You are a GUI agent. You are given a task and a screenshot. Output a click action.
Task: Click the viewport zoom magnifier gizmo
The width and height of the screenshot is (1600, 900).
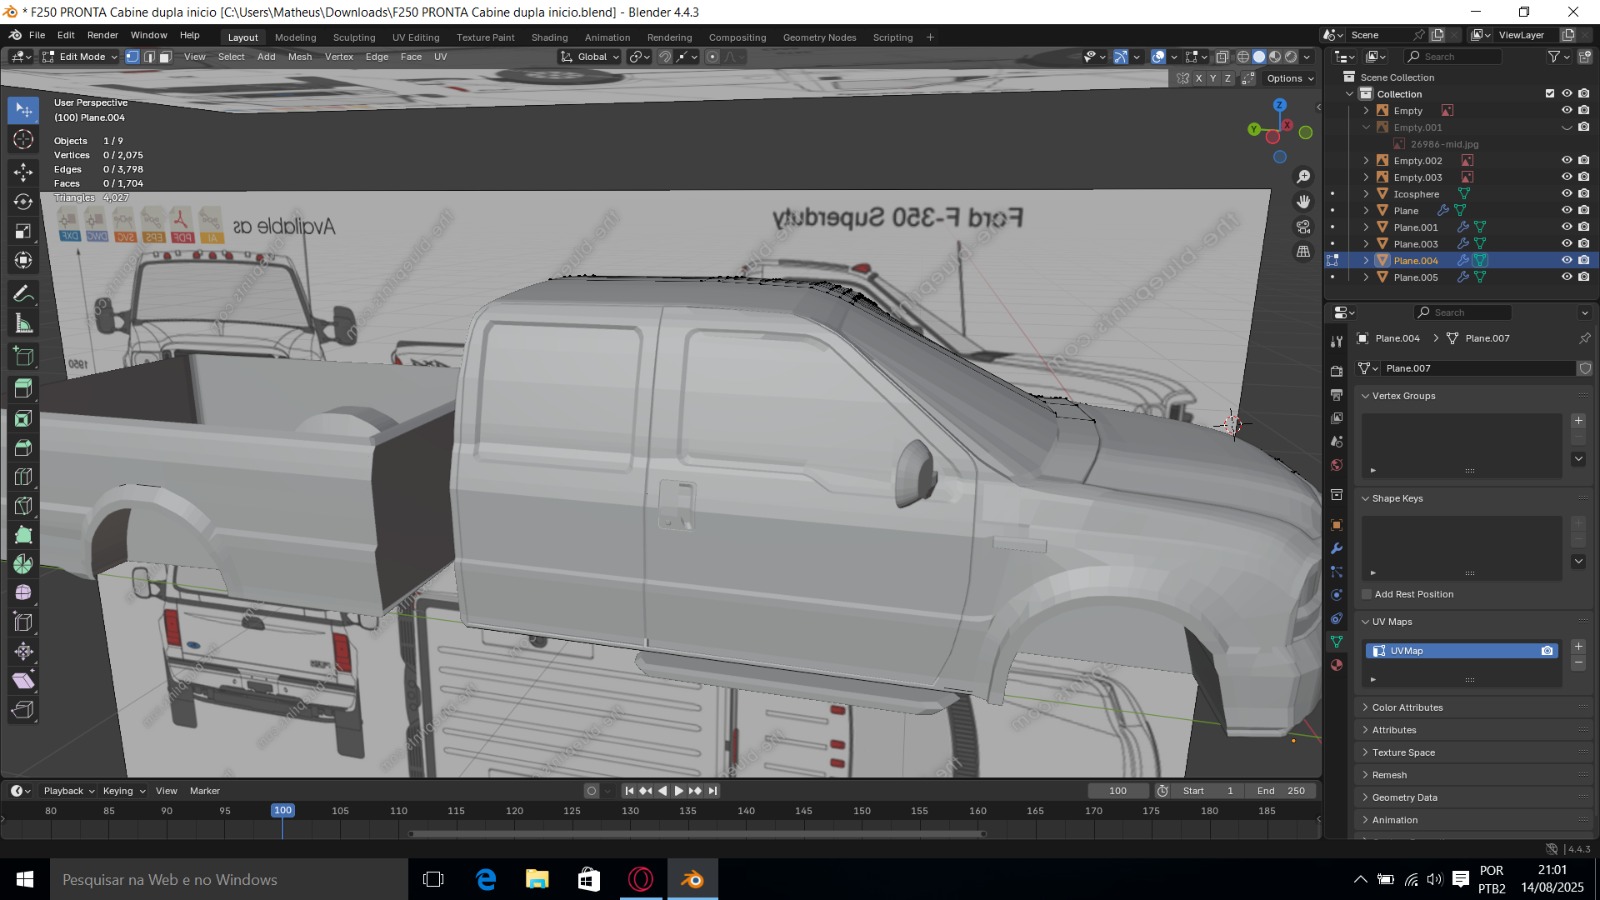click(x=1303, y=177)
